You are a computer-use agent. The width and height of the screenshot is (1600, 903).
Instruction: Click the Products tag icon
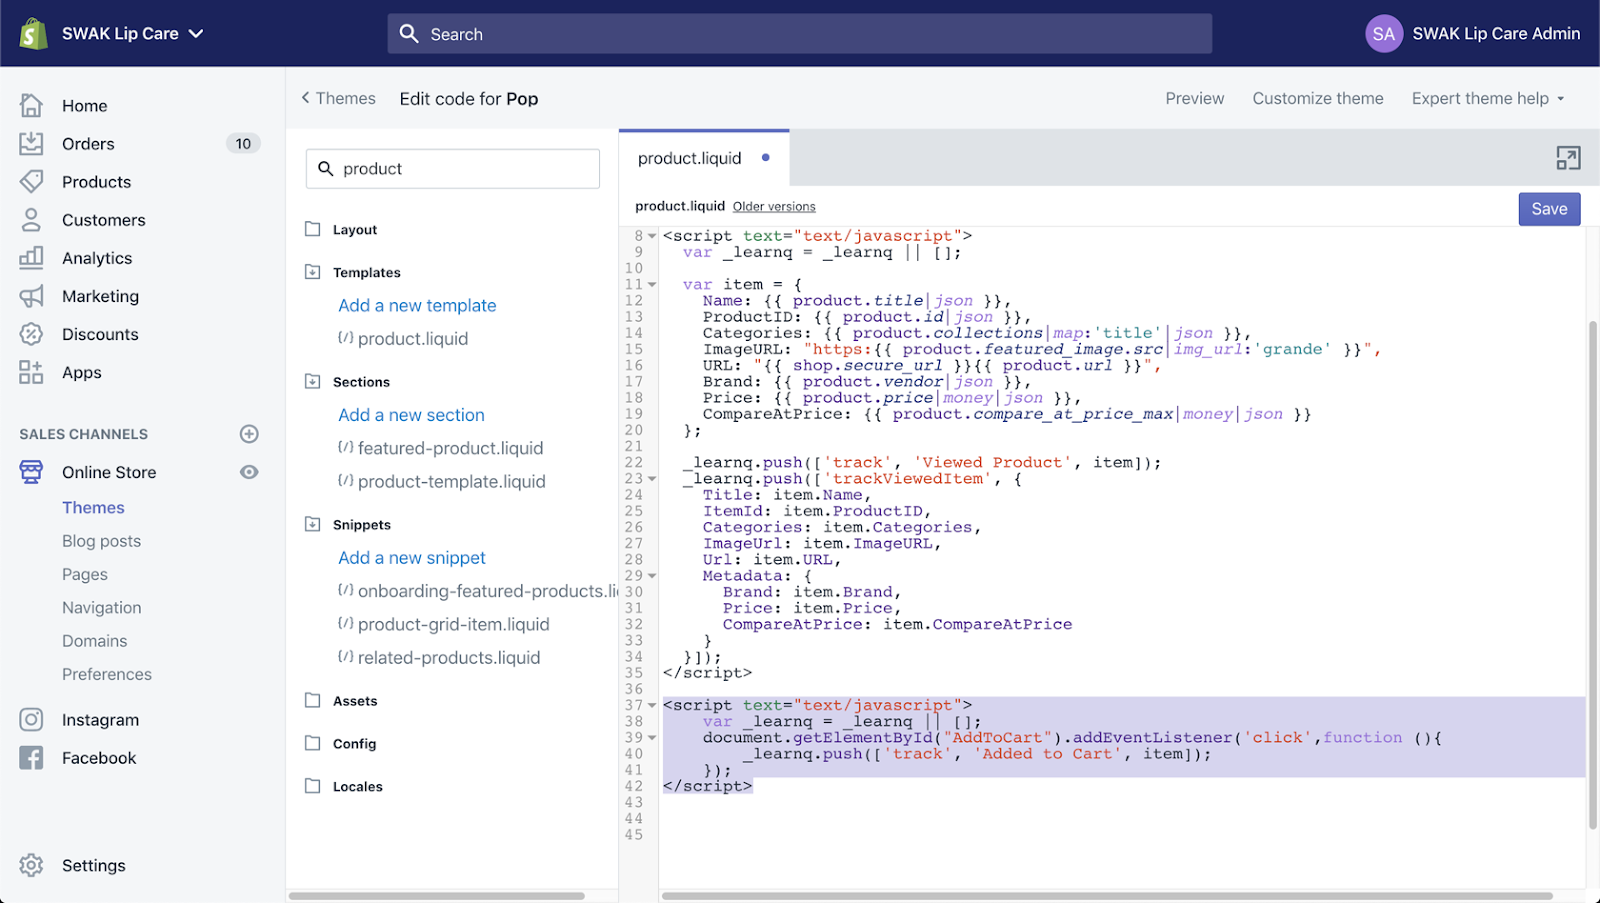click(31, 182)
